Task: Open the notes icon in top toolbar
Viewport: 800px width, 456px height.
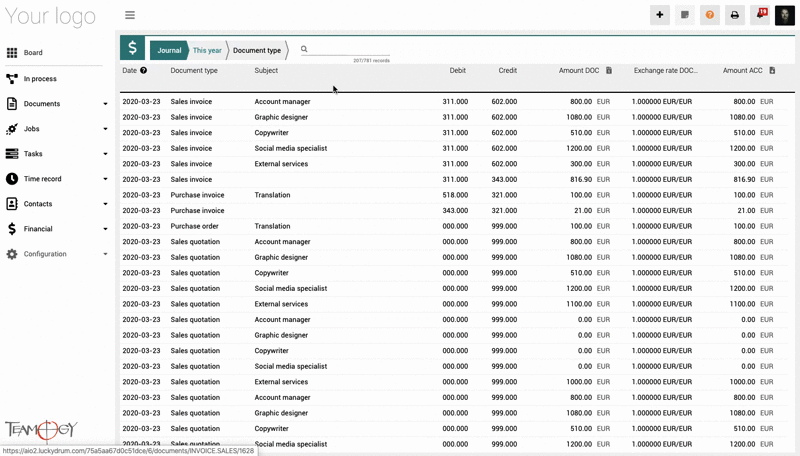Action: point(685,15)
